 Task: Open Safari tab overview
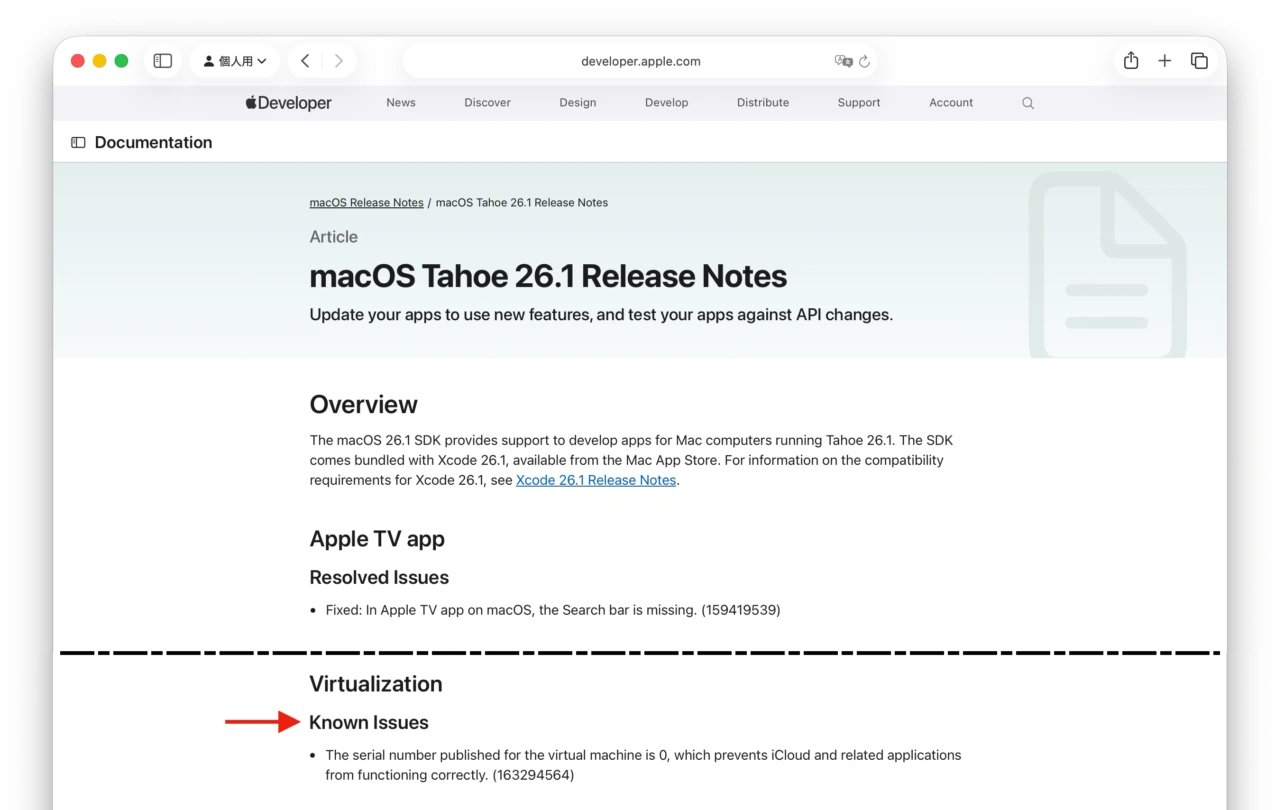pyautogui.click(x=1199, y=60)
